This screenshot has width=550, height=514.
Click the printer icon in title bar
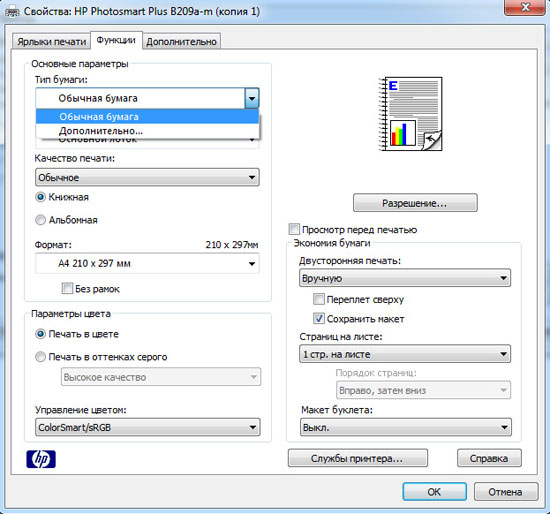coord(12,12)
